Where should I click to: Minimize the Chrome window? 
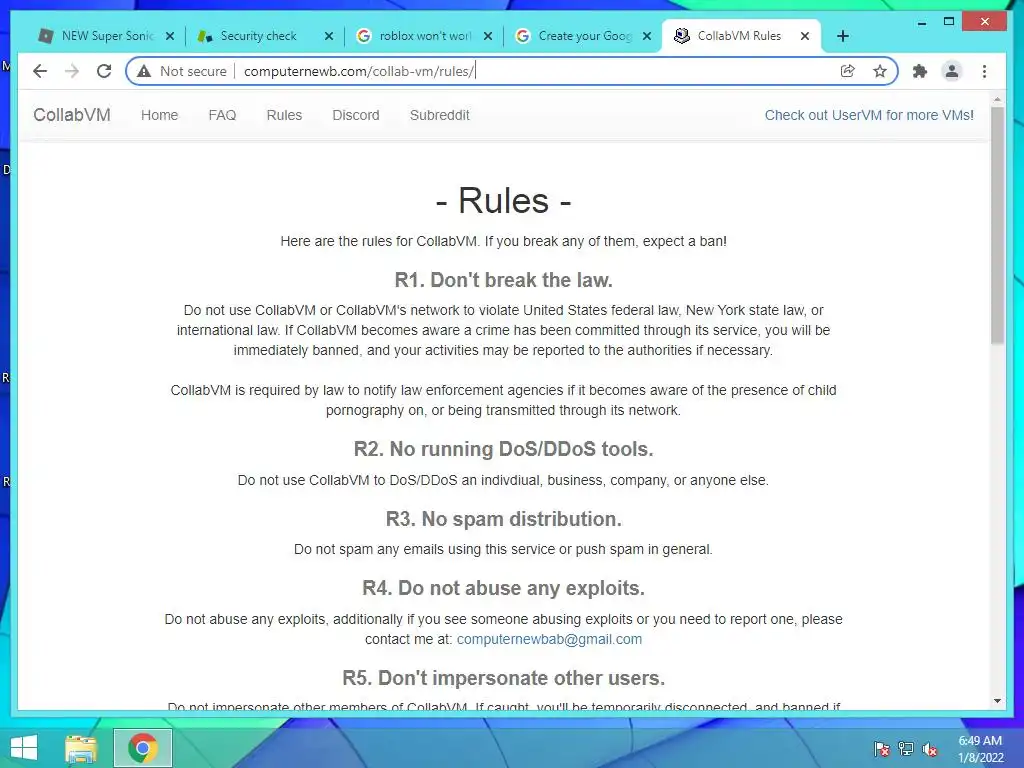click(921, 23)
